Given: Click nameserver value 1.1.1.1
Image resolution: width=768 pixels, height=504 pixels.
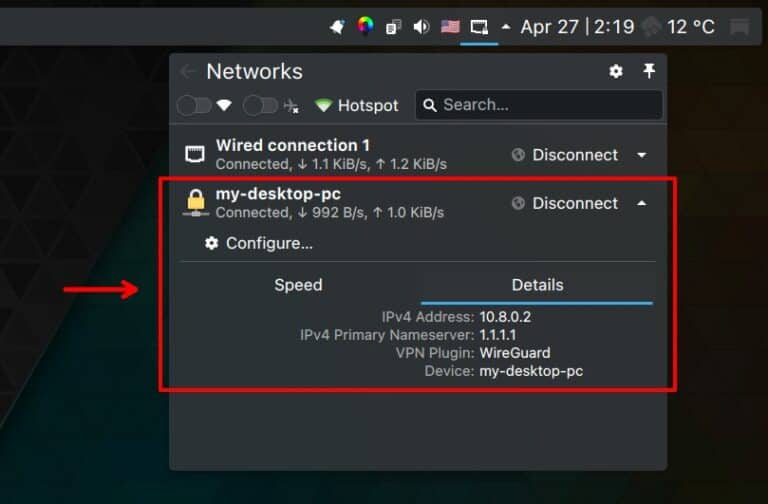Looking at the screenshot, I should pos(498,335).
